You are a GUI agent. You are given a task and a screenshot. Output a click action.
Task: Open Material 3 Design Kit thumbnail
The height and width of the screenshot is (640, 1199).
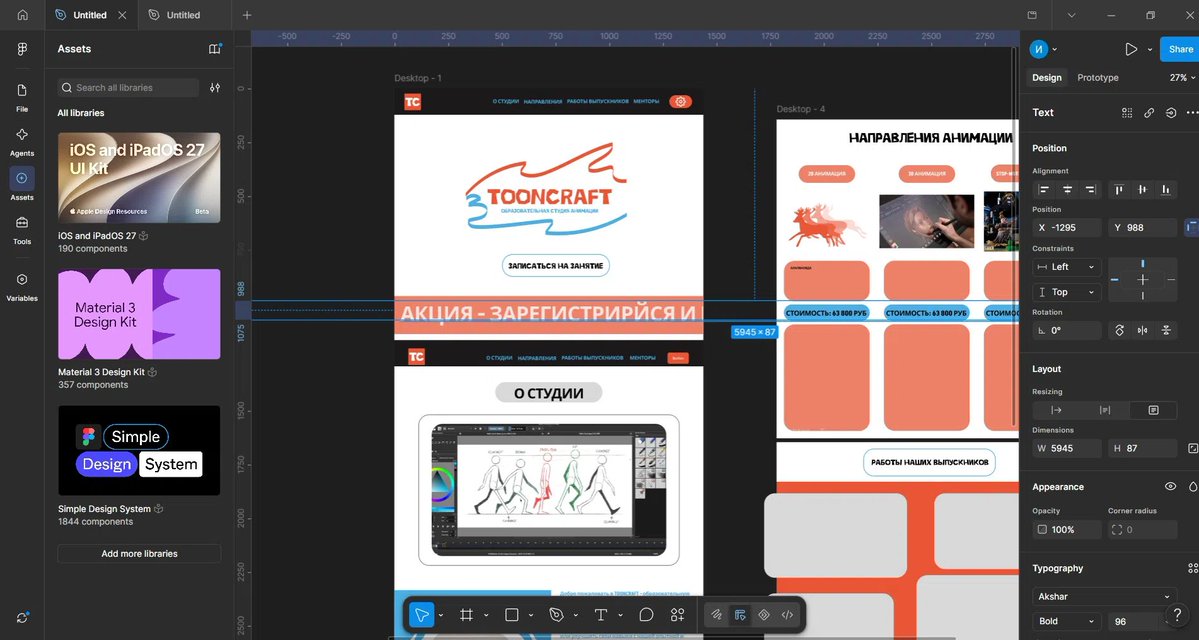(139, 314)
